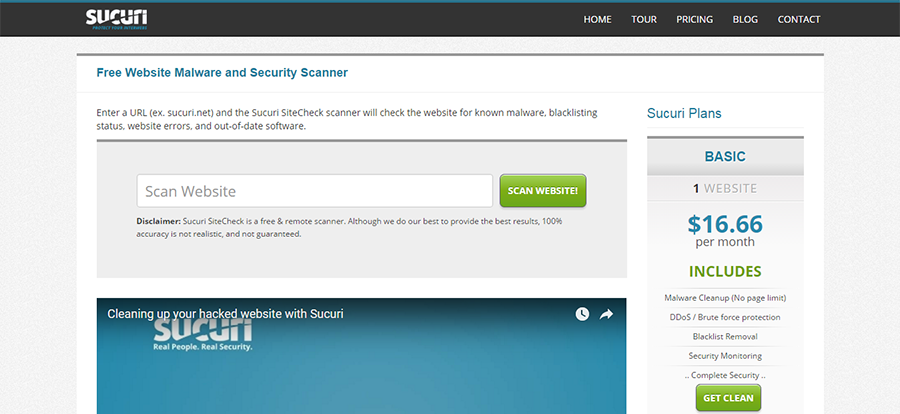
Task: Click the Free Website Malware Scanner heading
Action: [x=222, y=73]
